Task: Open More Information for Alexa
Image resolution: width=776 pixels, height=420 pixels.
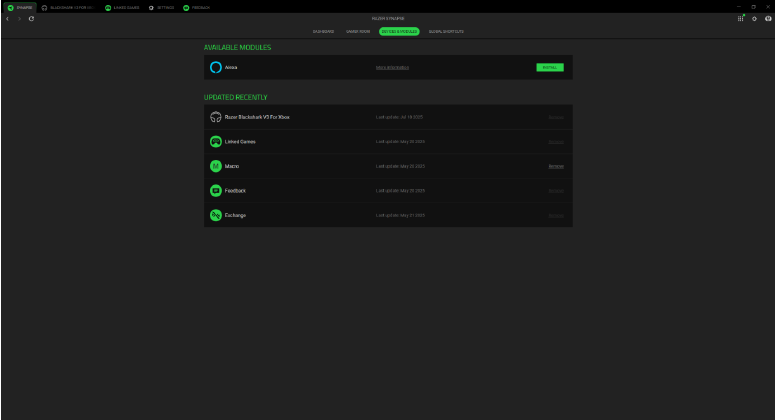Action: [x=392, y=67]
